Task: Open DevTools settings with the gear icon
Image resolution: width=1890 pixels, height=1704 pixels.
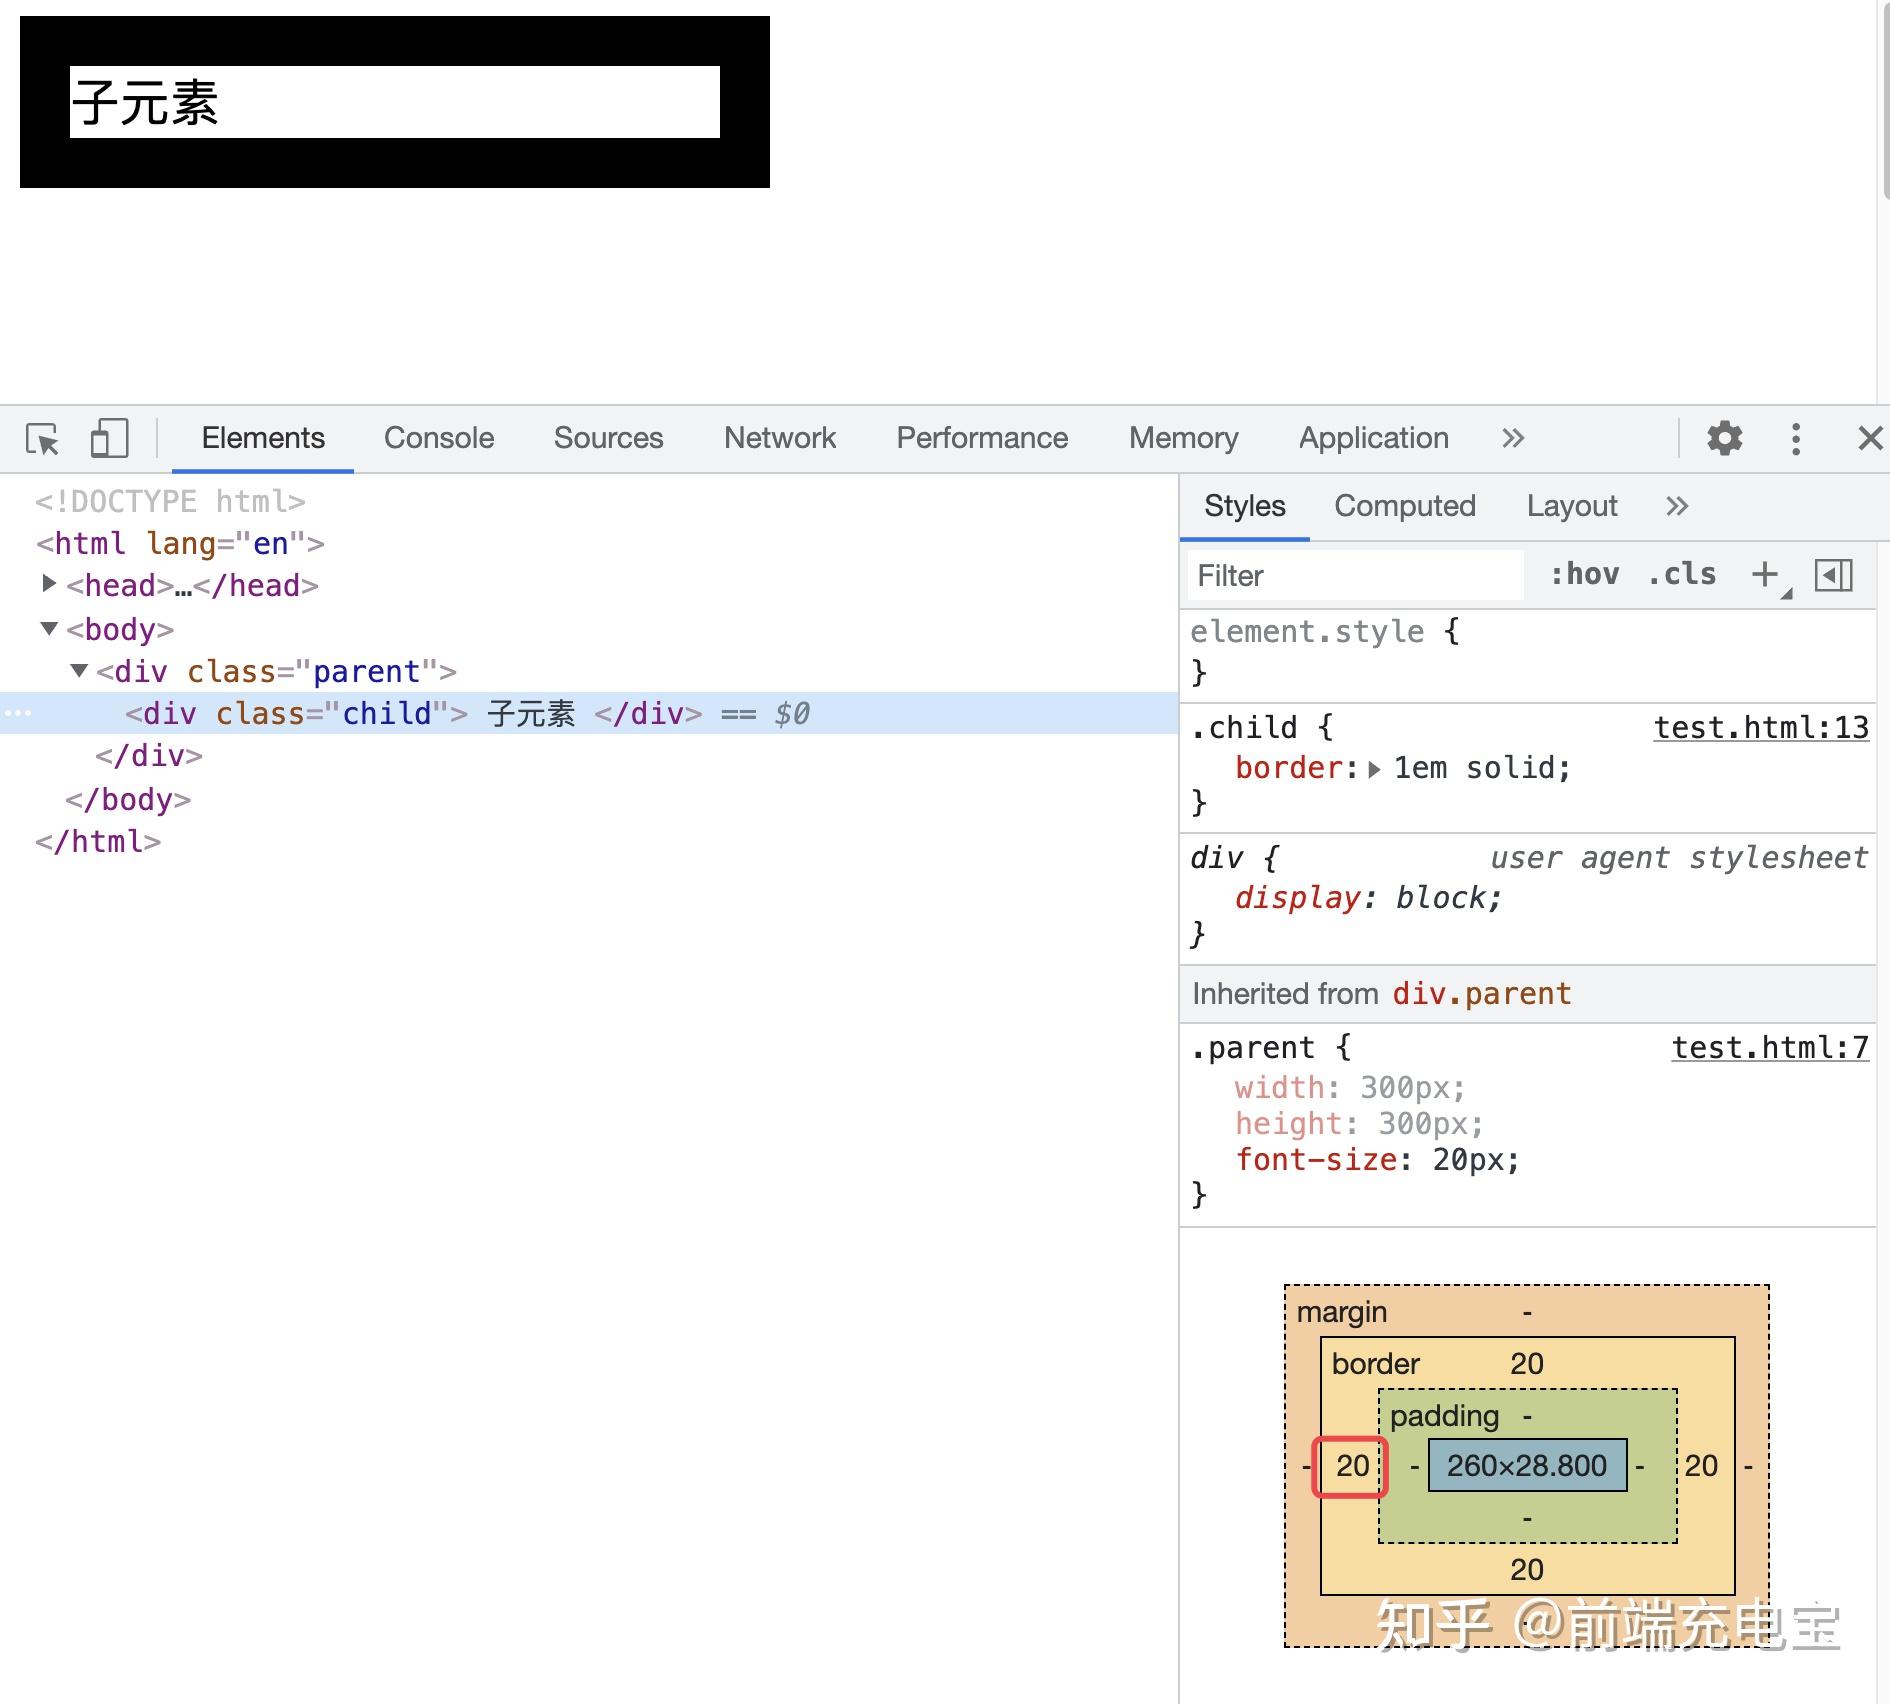Action: coord(1724,438)
